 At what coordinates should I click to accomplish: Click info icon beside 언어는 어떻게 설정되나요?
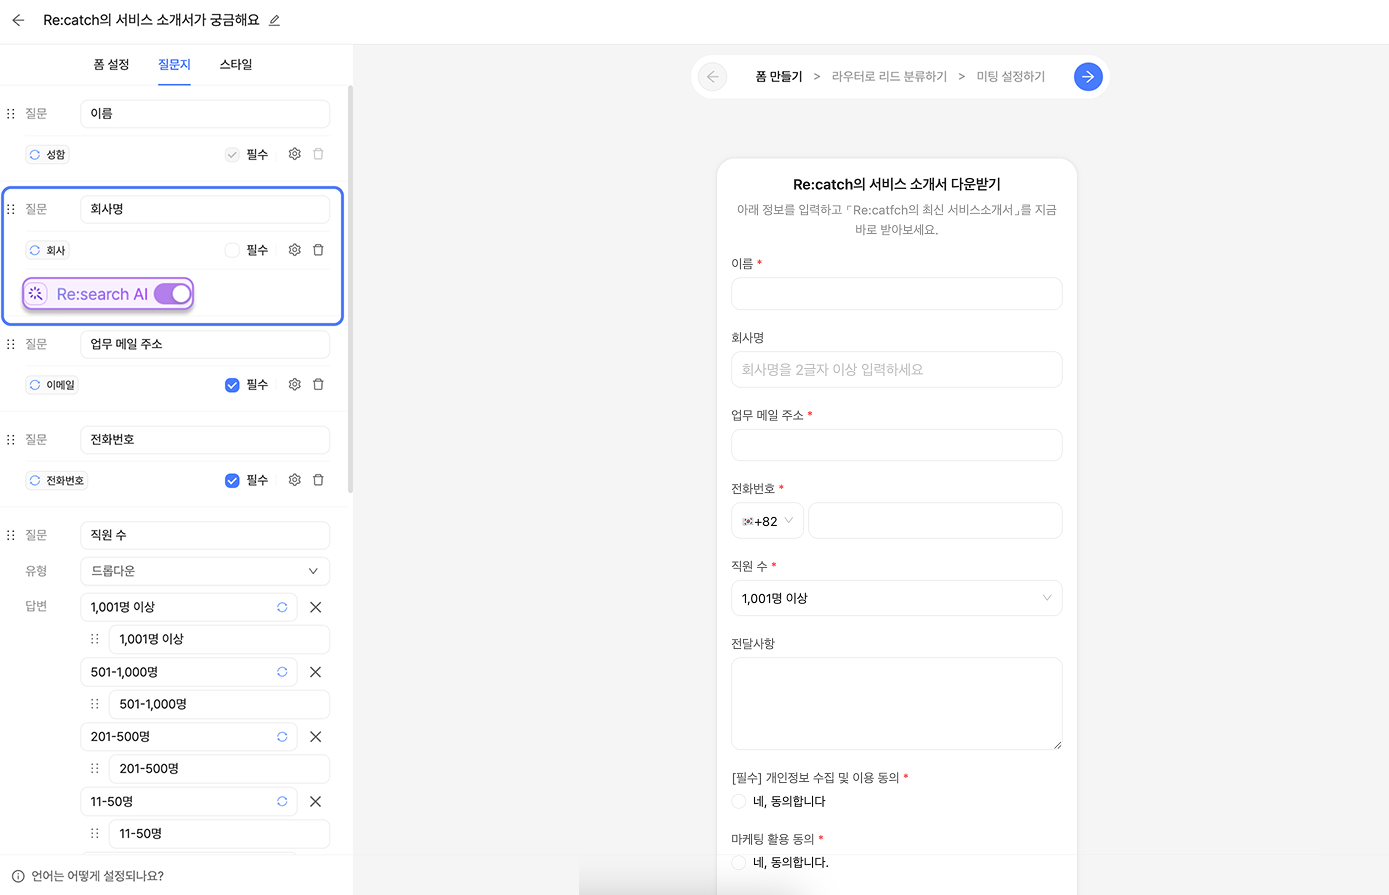(18, 876)
